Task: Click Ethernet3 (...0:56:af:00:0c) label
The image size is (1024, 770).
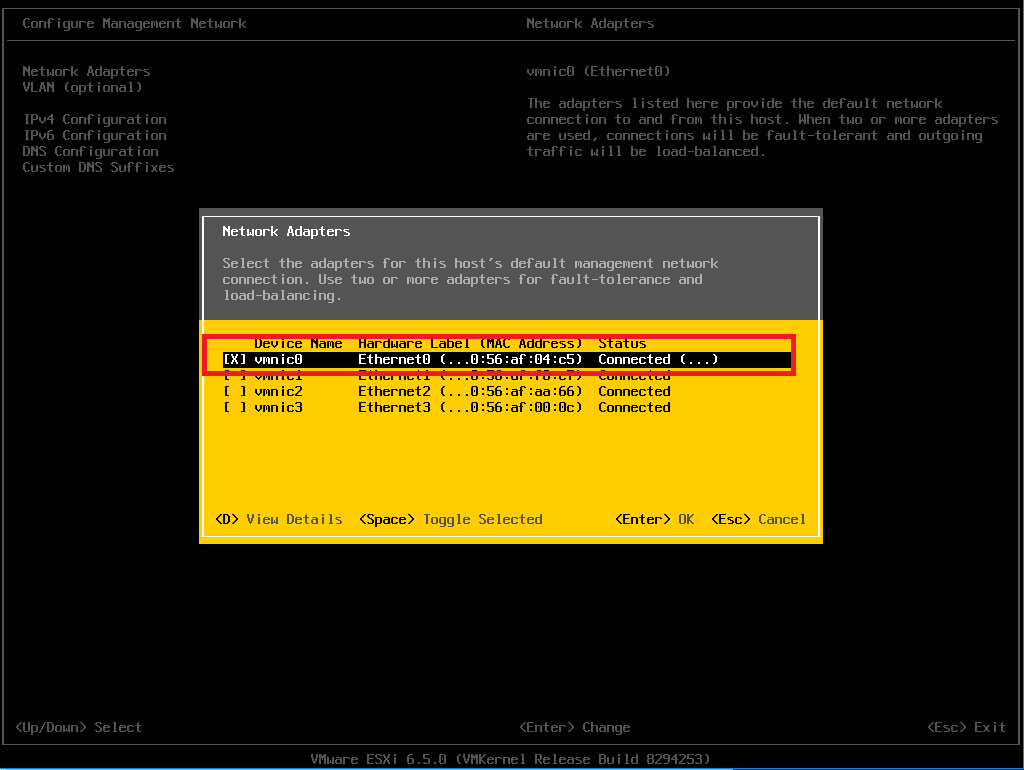Action: 470,408
